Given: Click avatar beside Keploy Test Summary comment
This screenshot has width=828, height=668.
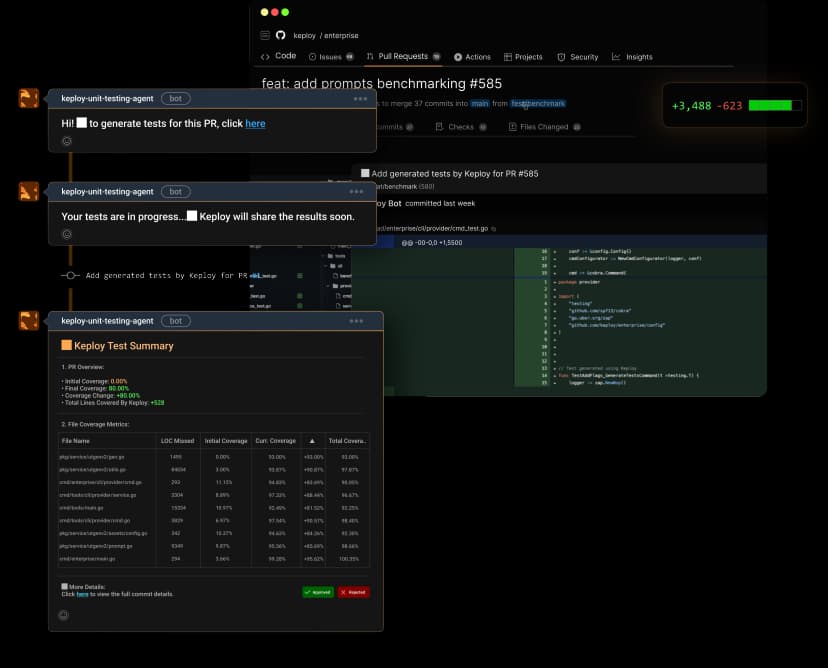Looking at the screenshot, I should tap(29, 321).
